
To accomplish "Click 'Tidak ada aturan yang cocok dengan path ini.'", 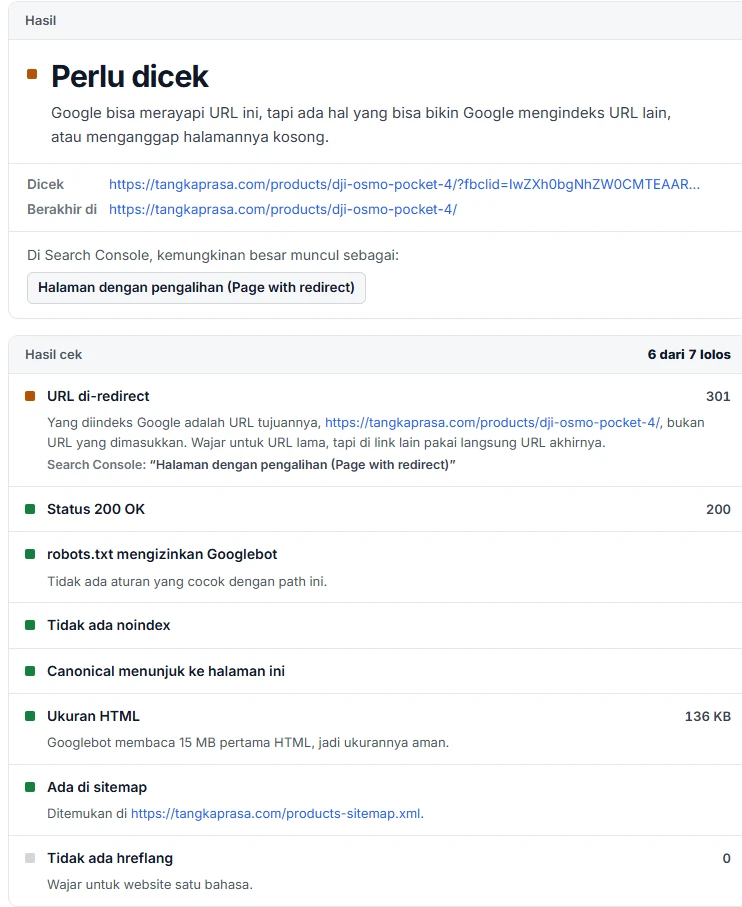I will tap(187, 581).
